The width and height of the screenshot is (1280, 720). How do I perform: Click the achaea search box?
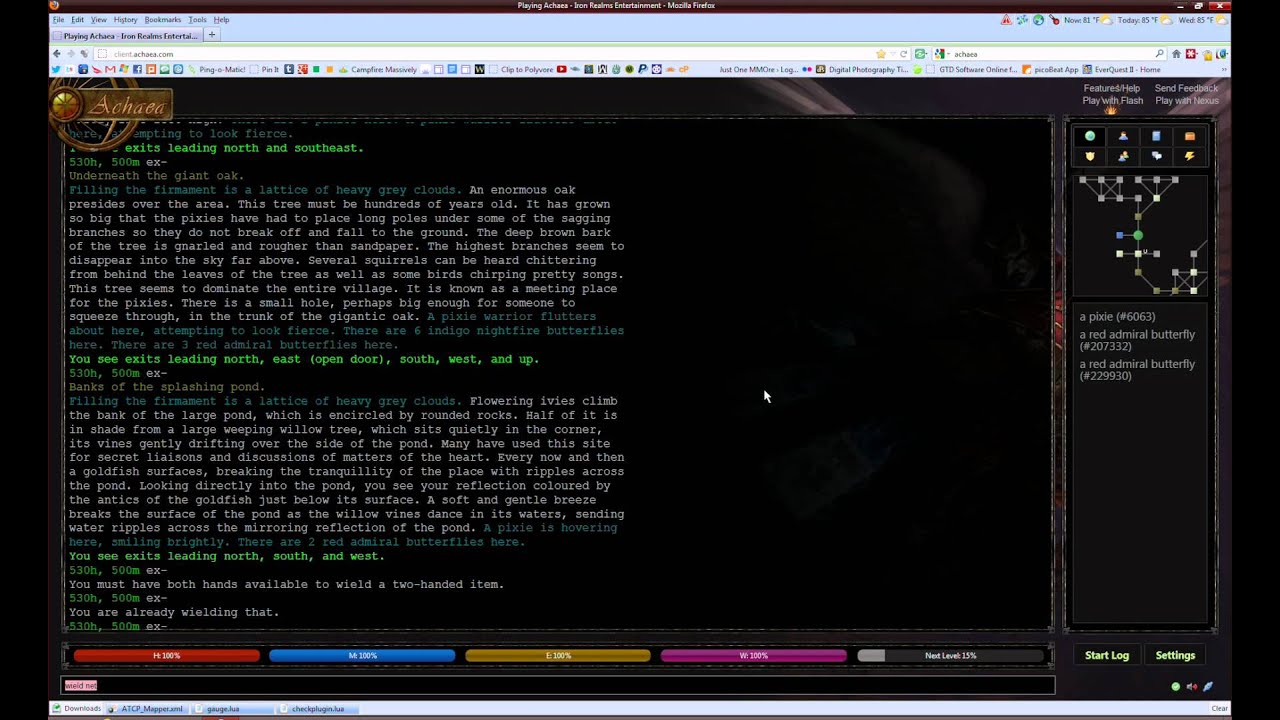1050,54
